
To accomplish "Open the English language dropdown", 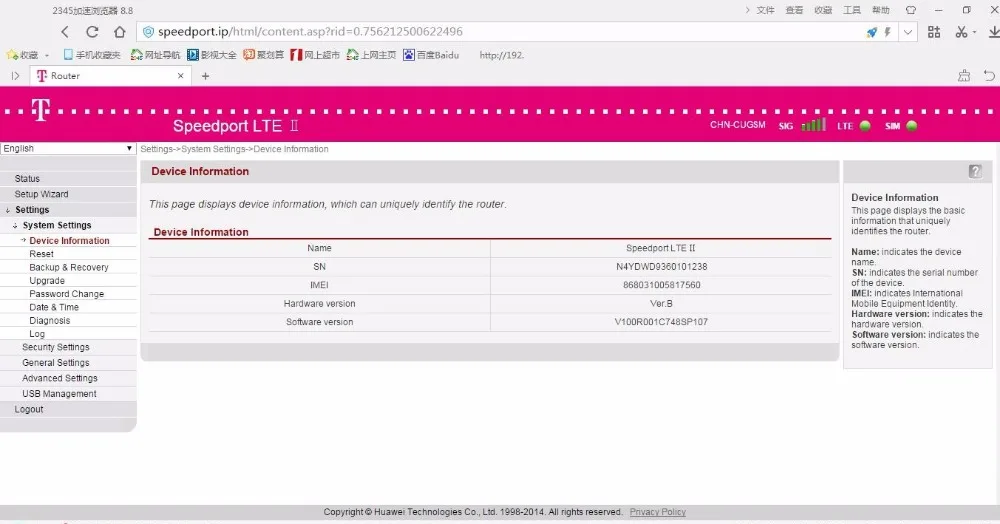I will click(68, 149).
